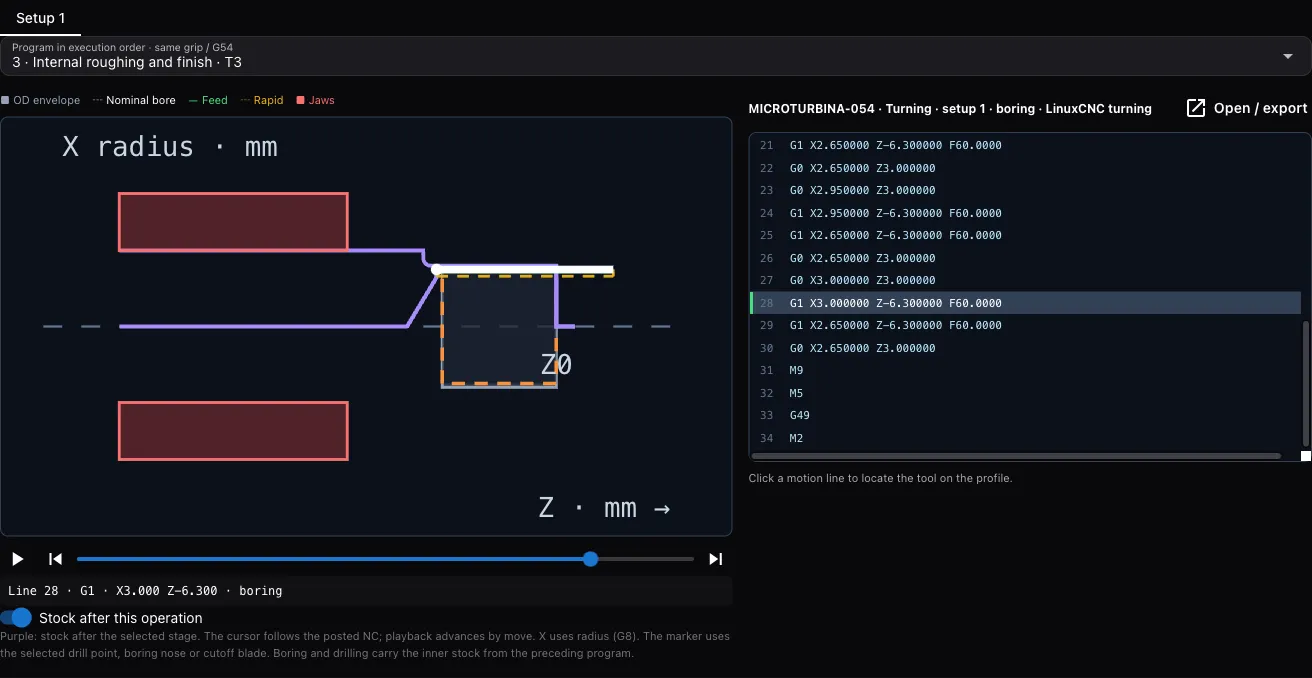Toggle the OD envelope legend swatch
Viewport: 1312px width, 678px height.
coord(5,100)
